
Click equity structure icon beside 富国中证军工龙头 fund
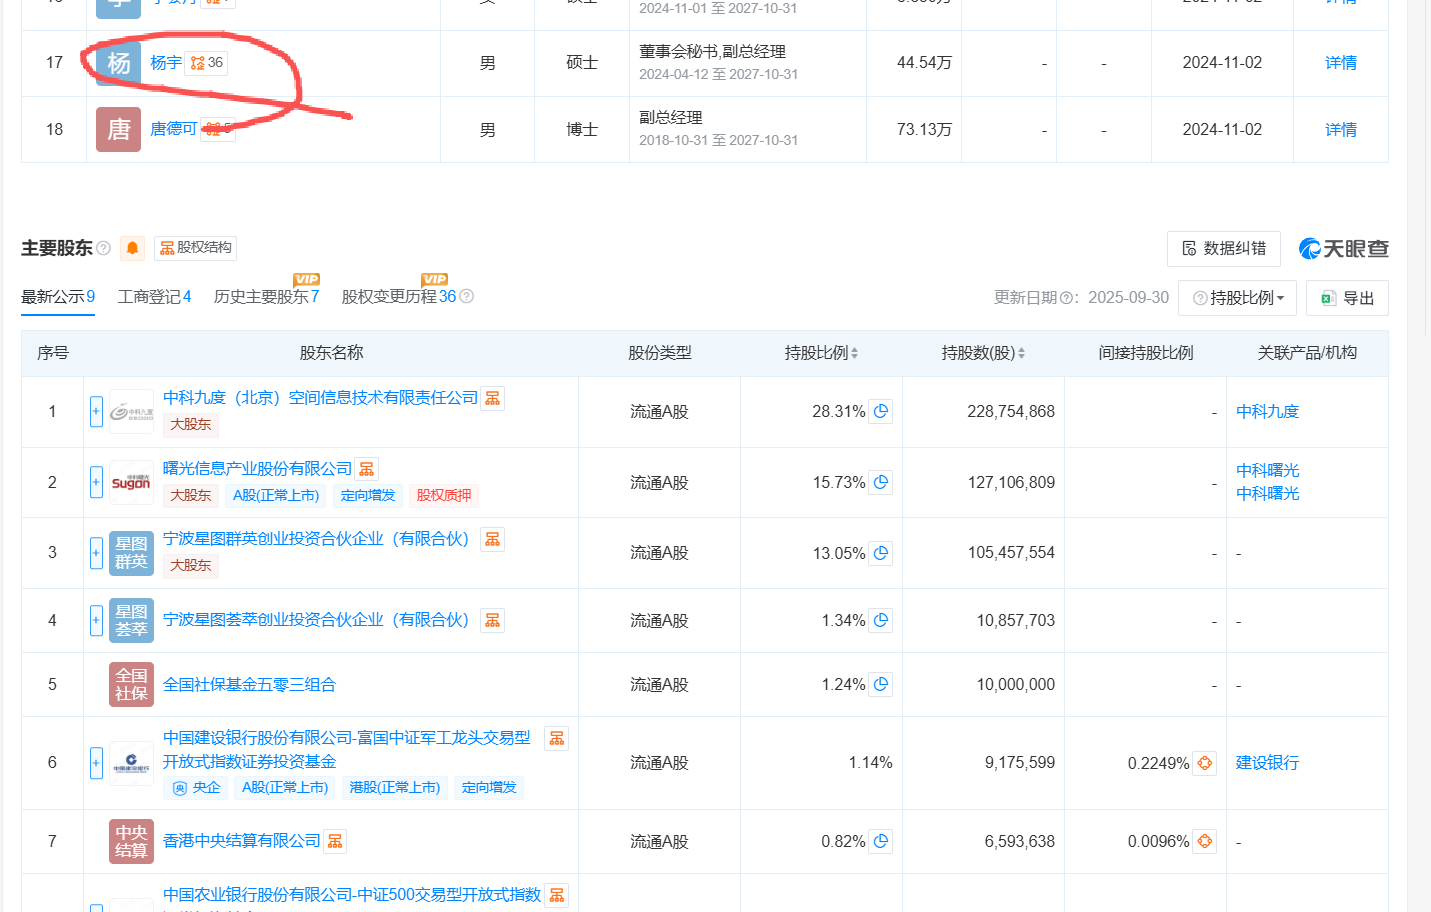(556, 738)
